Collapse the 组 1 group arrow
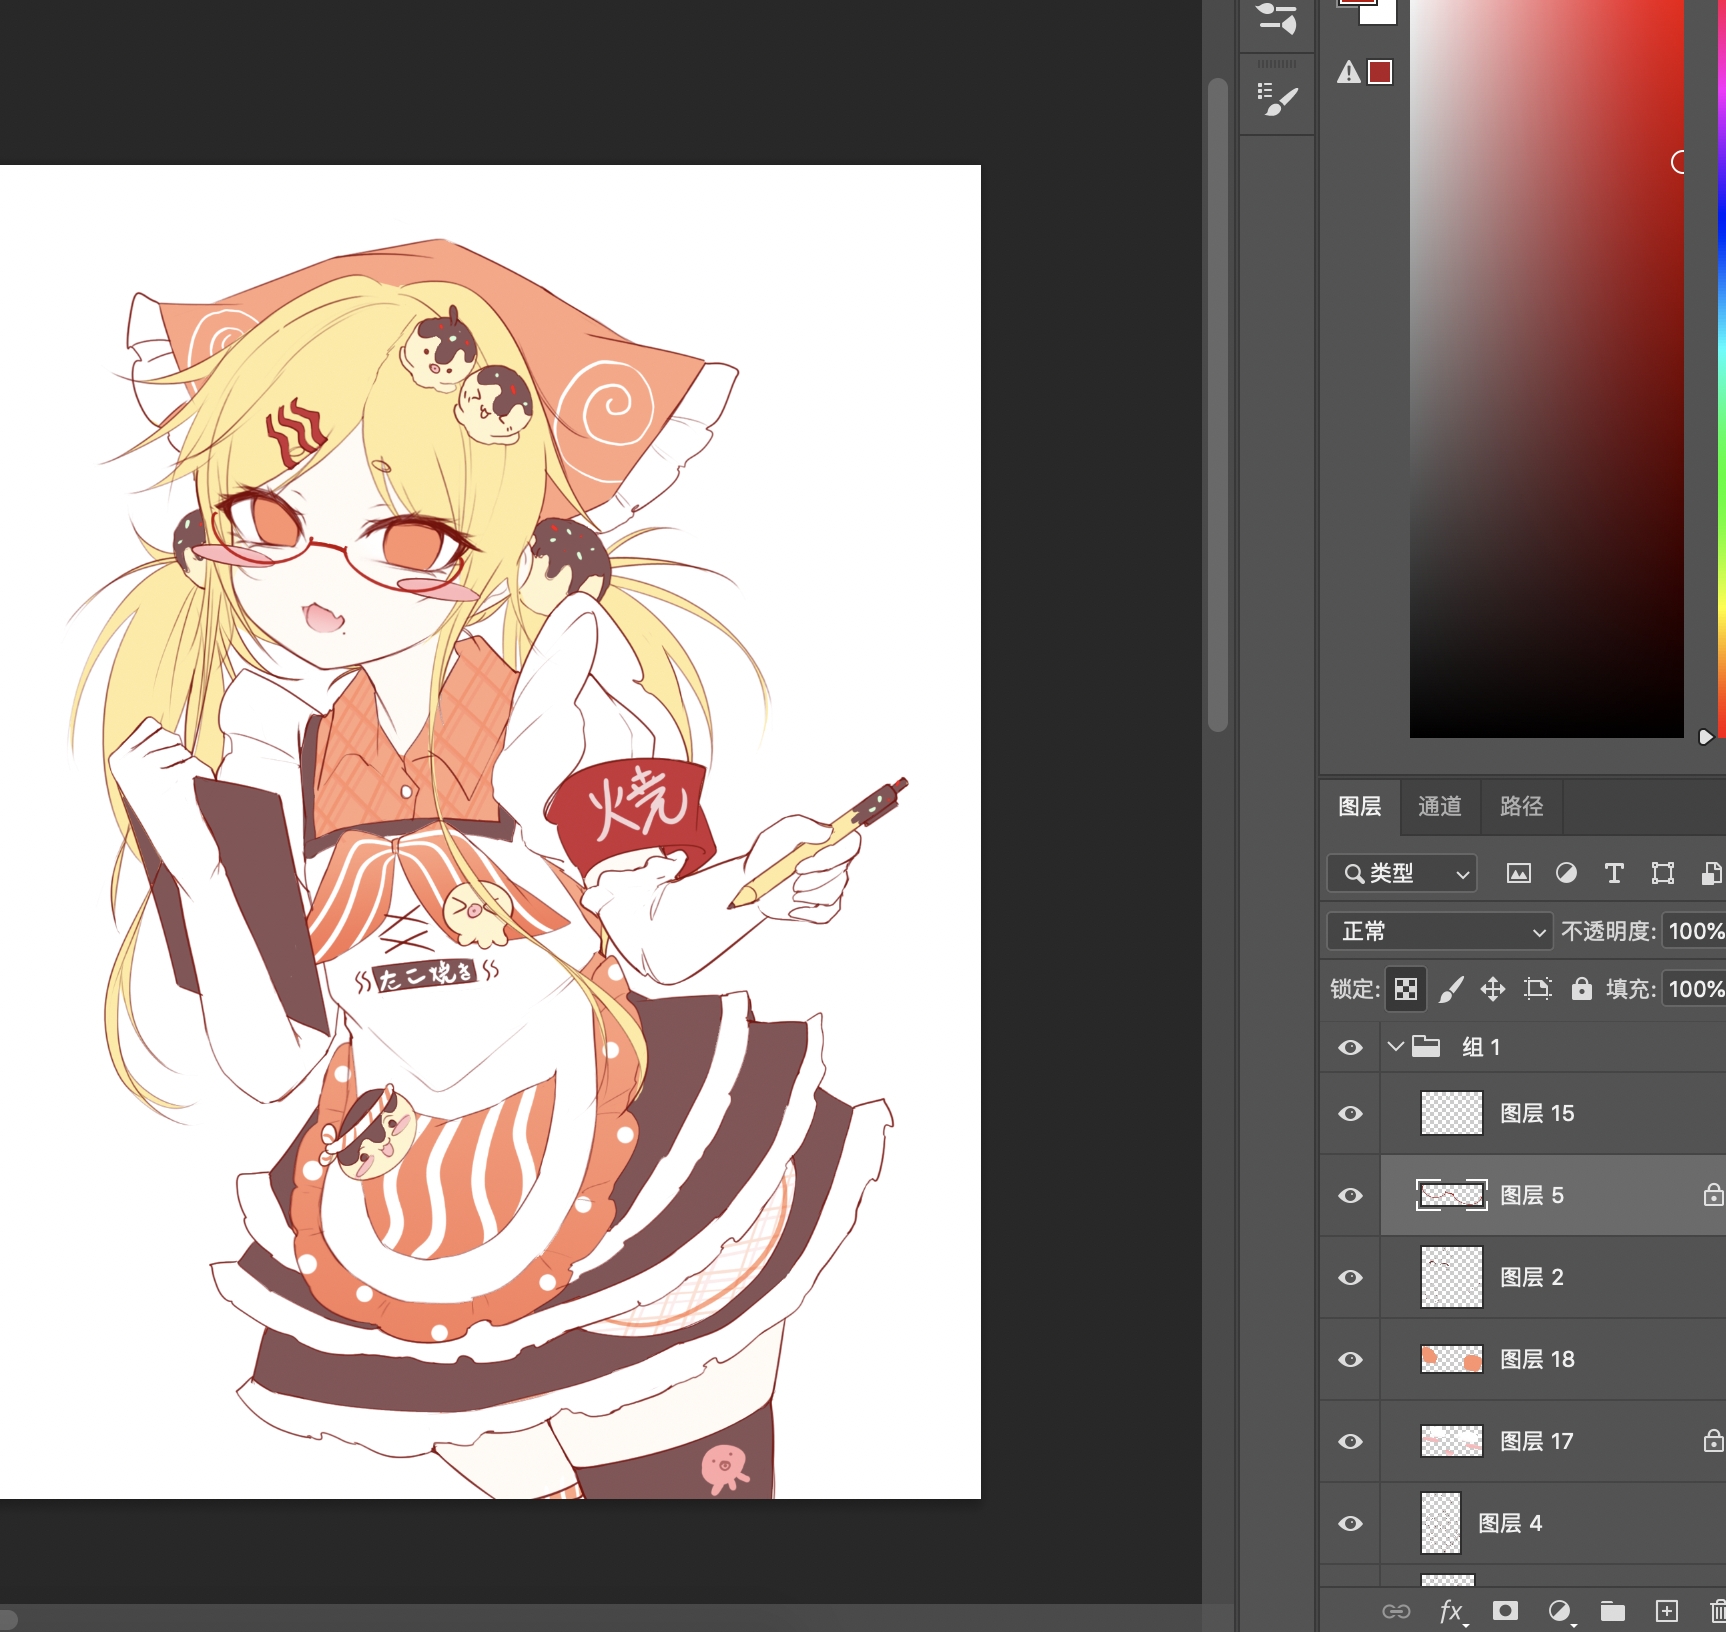The height and width of the screenshot is (1632, 1726). point(1396,1047)
